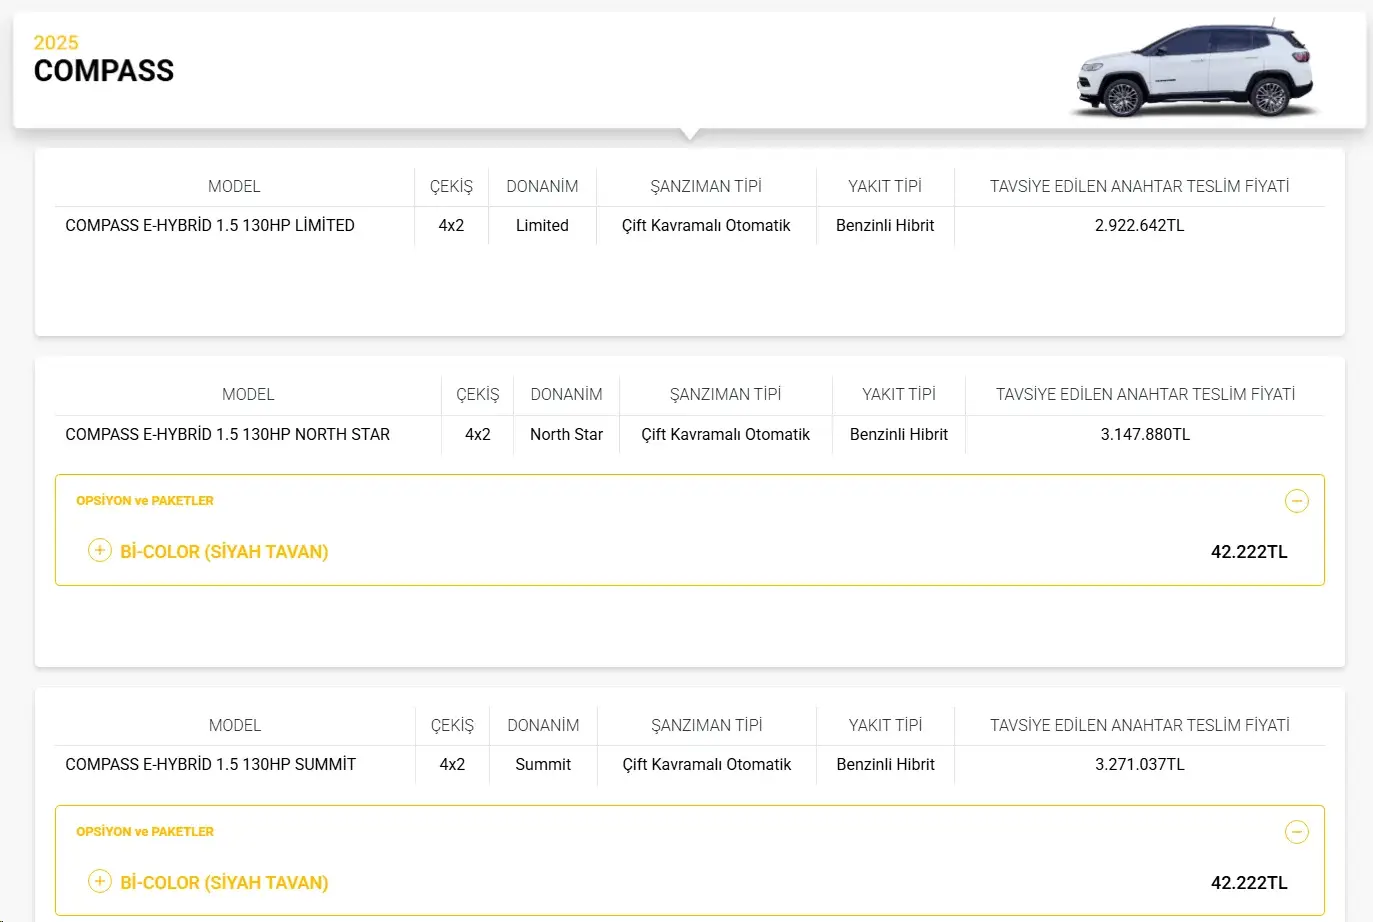Select COMPASS E-HYBRİD 1.5 130HP NORTH STAR row
Screen dimensions: 1373x922
tap(690, 435)
